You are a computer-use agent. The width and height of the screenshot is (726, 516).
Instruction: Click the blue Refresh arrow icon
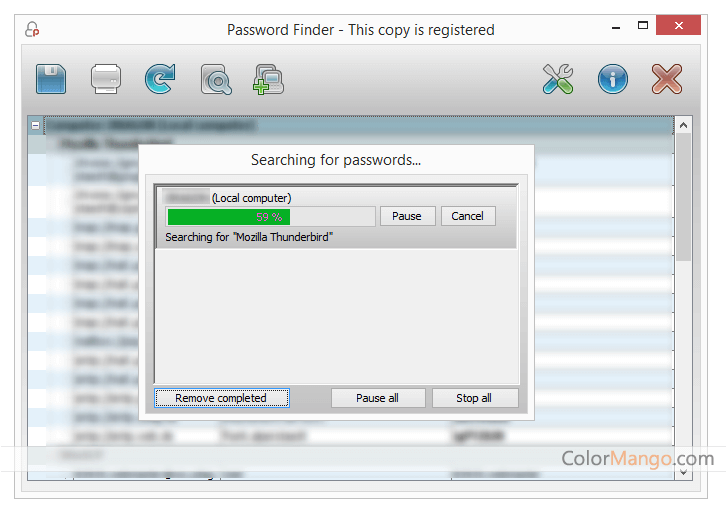pyautogui.click(x=160, y=79)
